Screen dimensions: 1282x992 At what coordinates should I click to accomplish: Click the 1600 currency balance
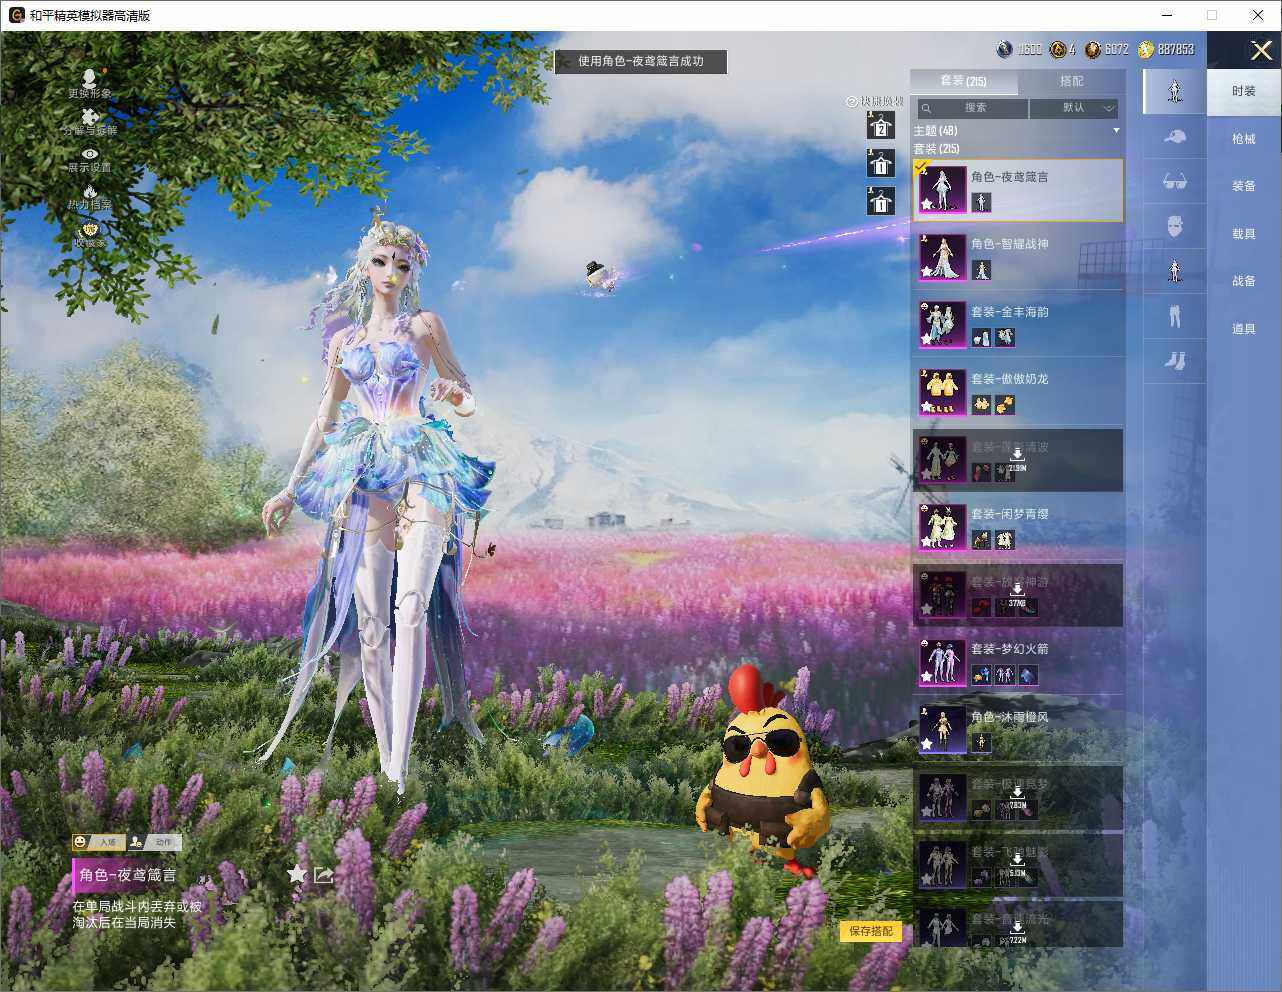pyautogui.click(x=1020, y=49)
